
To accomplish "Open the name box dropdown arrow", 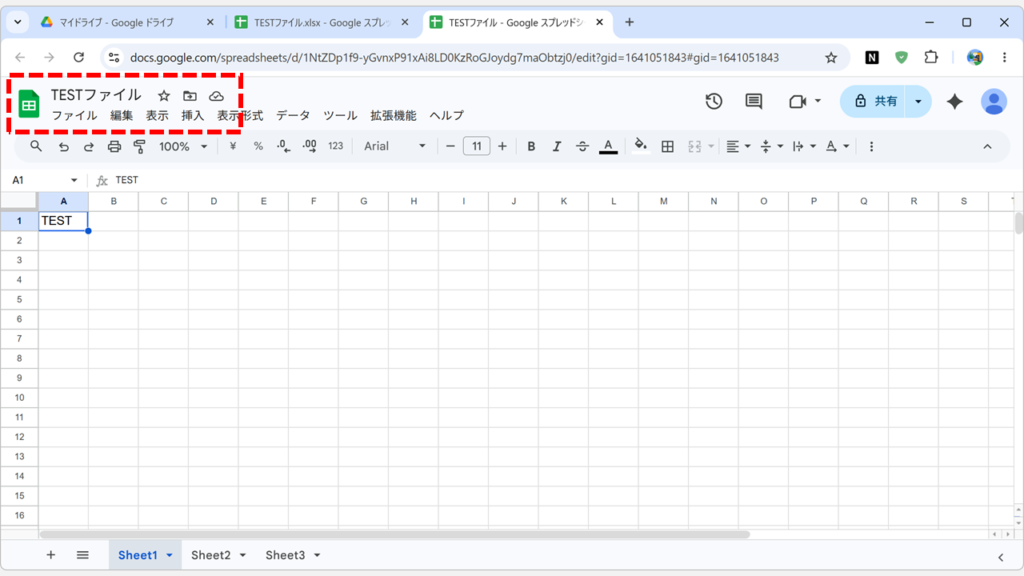I will (x=74, y=180).
